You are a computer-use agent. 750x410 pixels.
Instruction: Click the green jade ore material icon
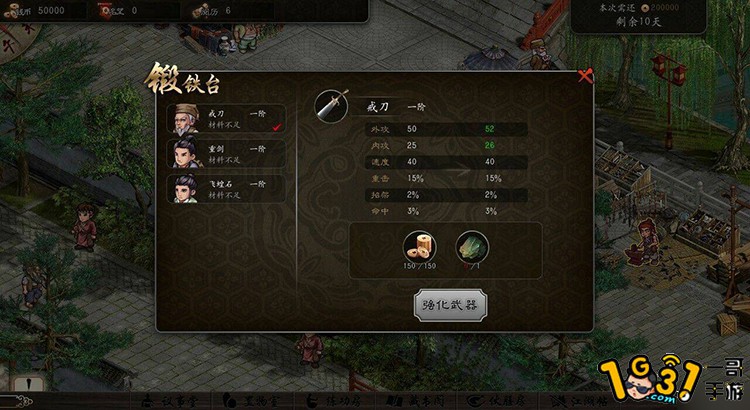click(x=472, y=247)
